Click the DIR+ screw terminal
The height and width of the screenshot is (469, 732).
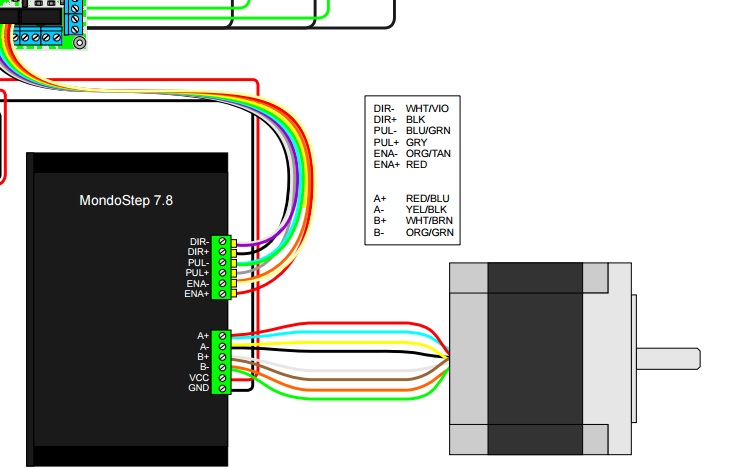pyautogui.click(x=221, y=252)
